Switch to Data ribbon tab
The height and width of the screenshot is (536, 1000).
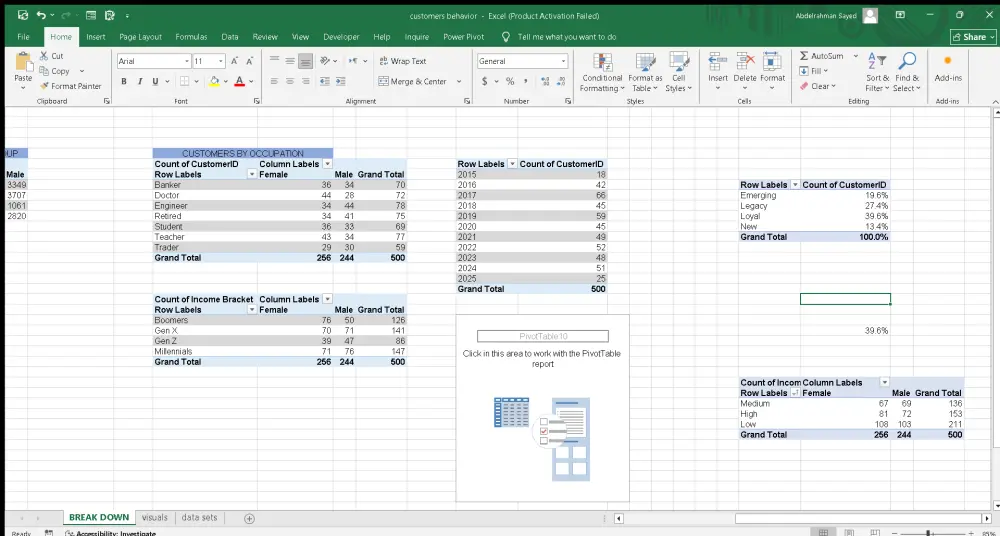pyautogui.click(x=230, y=37)
